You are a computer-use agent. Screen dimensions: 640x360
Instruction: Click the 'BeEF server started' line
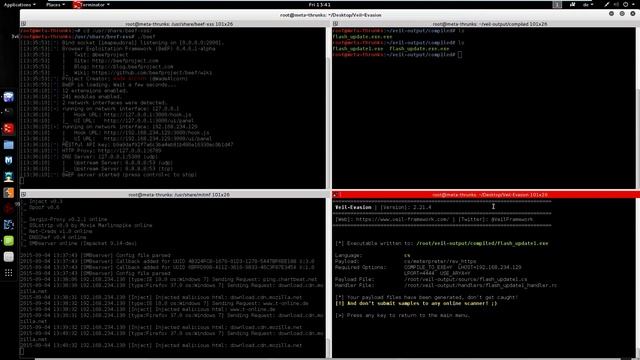[108, 174]
